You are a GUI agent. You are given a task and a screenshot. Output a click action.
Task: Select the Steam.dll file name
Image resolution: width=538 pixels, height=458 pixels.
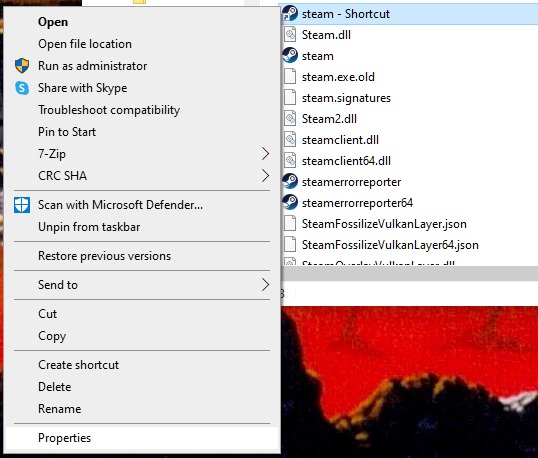click(x=326, y=35)
